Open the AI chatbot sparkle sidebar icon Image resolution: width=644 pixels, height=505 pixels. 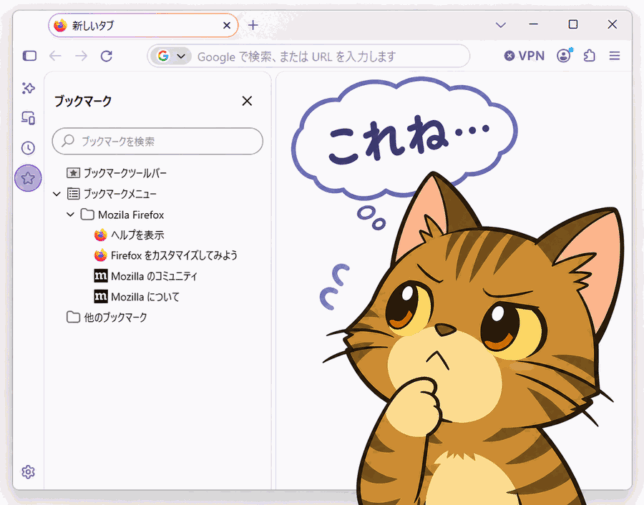click(28, 88)
